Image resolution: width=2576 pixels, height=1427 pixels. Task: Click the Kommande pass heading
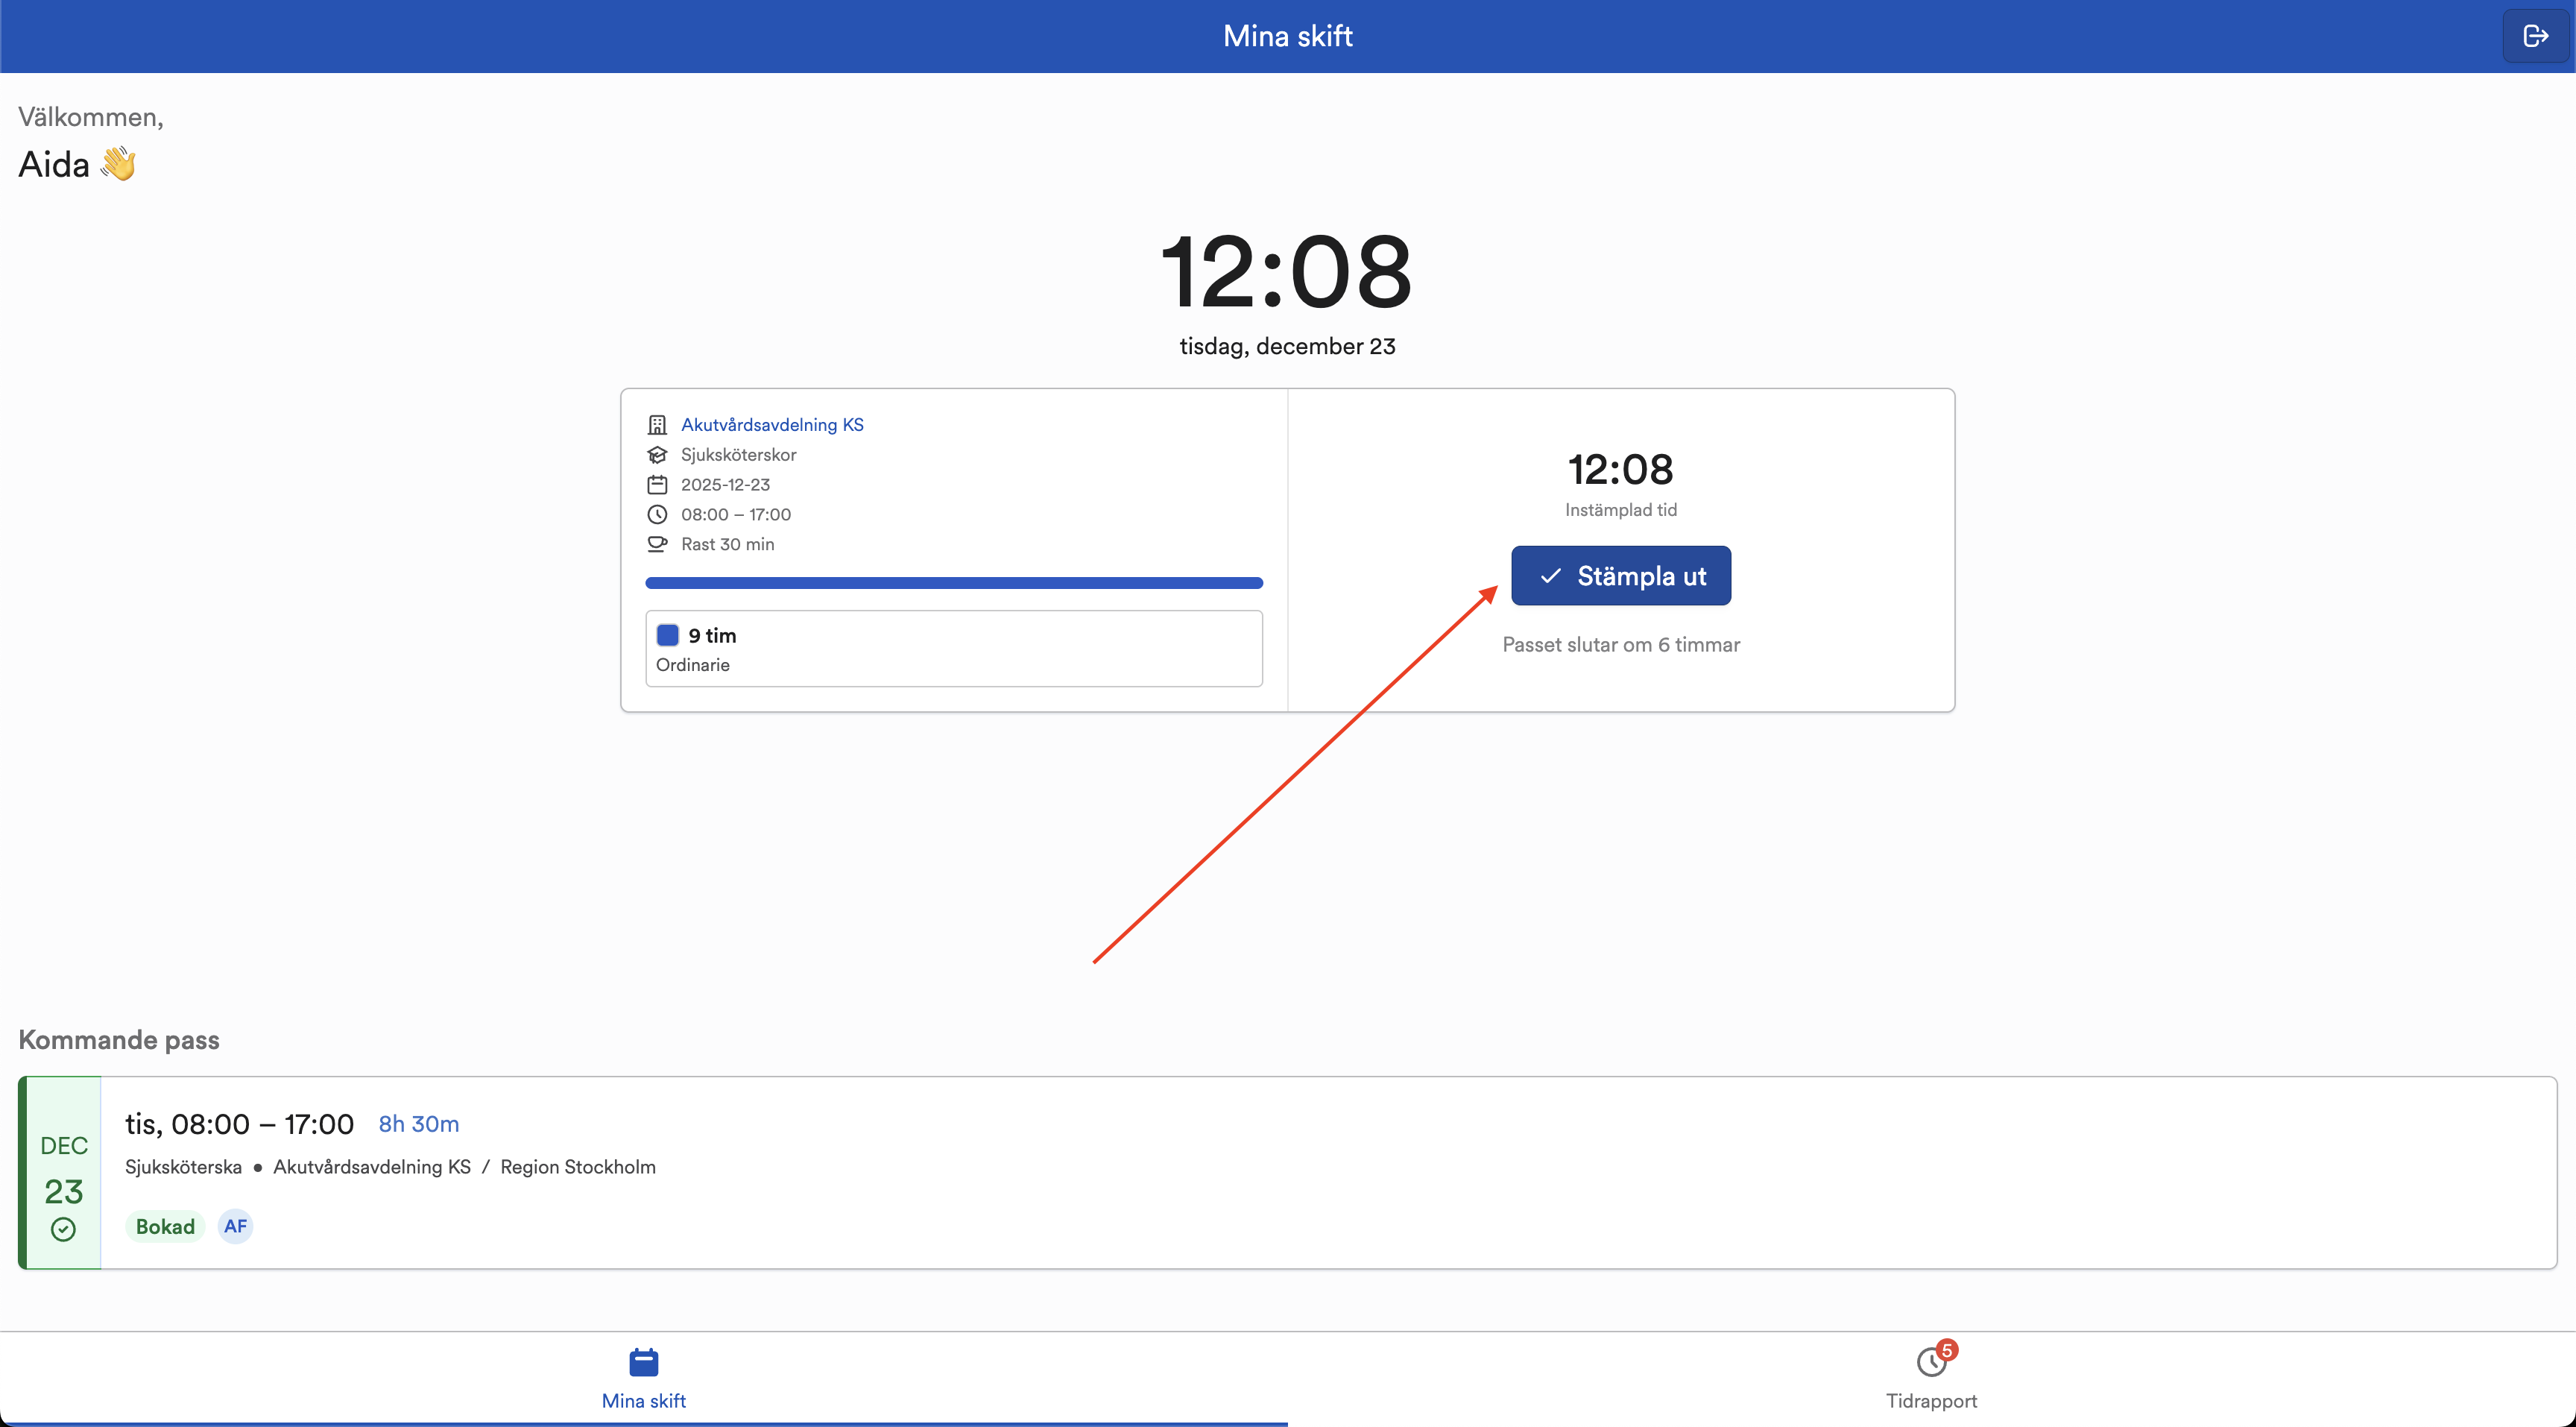tap(119, 1040)
